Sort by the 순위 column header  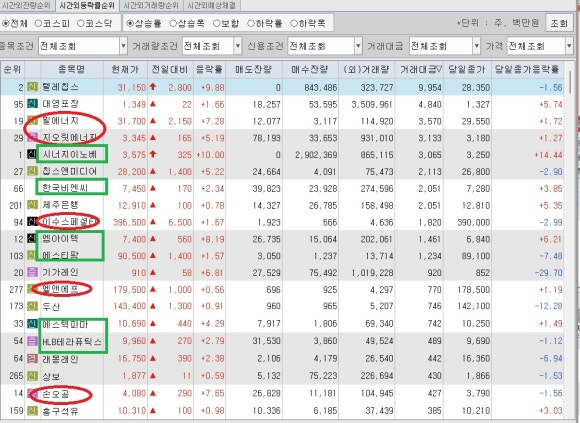pyautogui.click(x=12, y=69)
